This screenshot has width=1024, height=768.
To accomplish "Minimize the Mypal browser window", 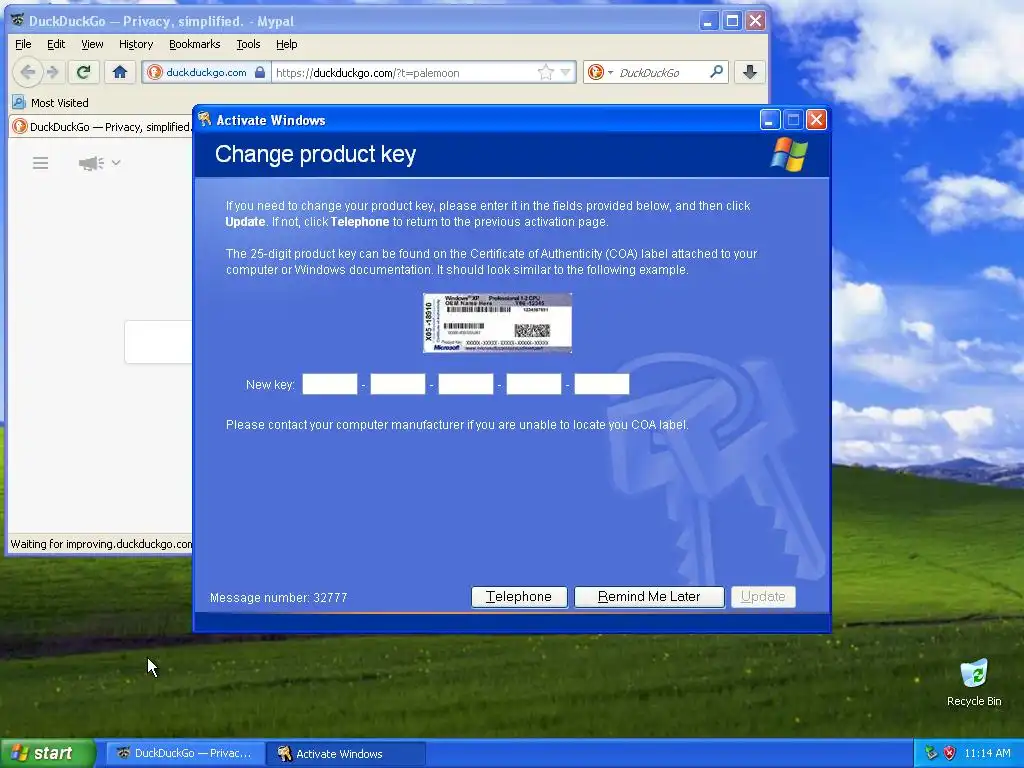I will pyautogui.click(x=709, y=21).
